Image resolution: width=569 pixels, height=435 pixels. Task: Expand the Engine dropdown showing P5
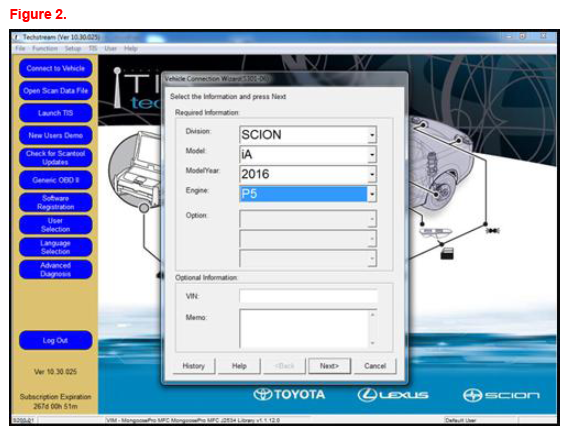[x=308, y=194]
